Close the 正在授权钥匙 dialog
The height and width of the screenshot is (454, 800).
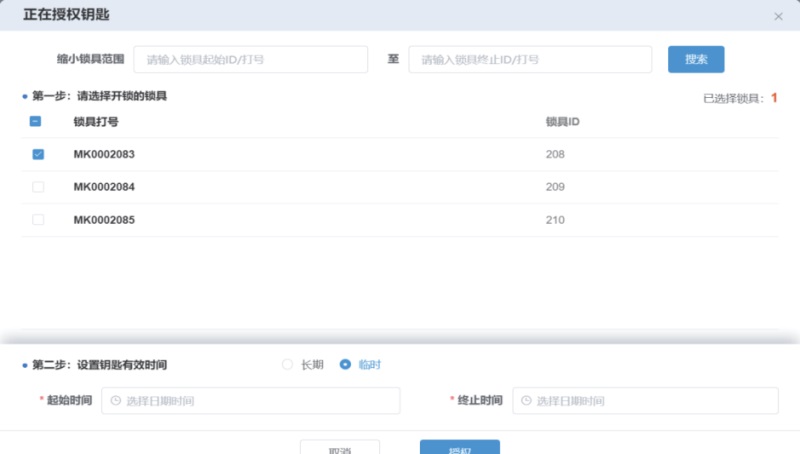[778, 17]
